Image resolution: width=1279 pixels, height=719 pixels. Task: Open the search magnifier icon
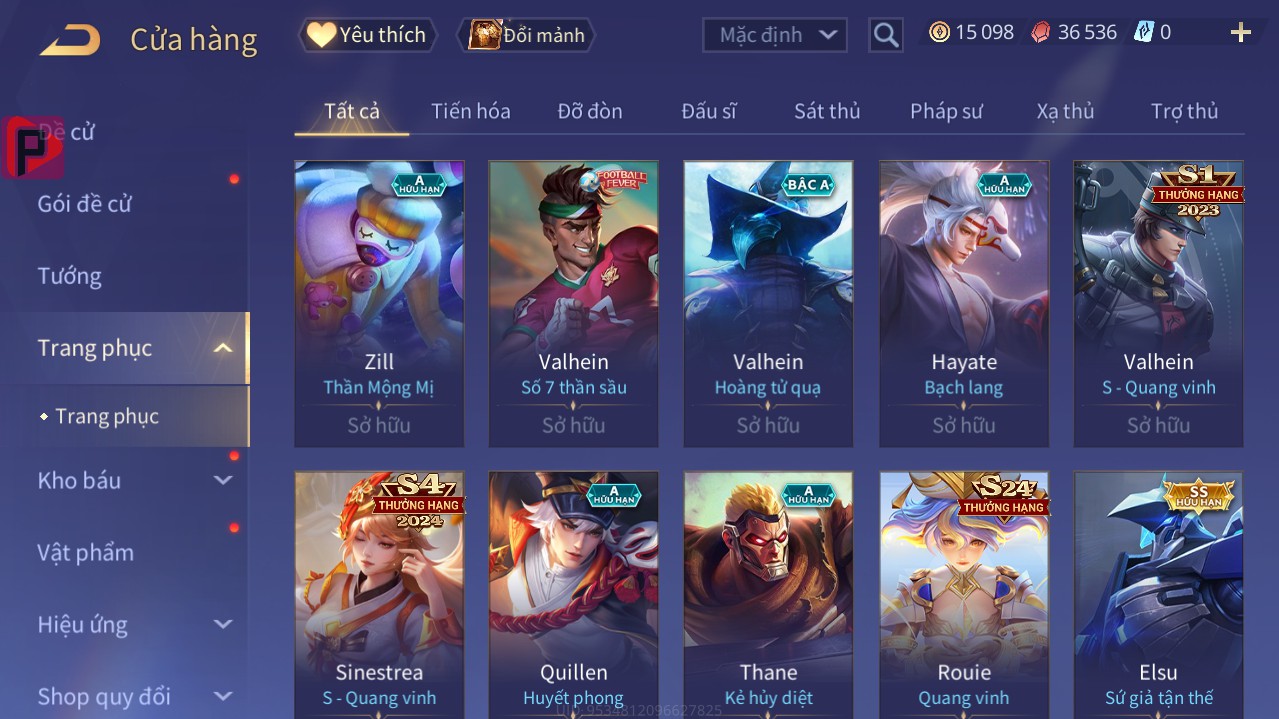pyautogui.click(x=886, y=35)
